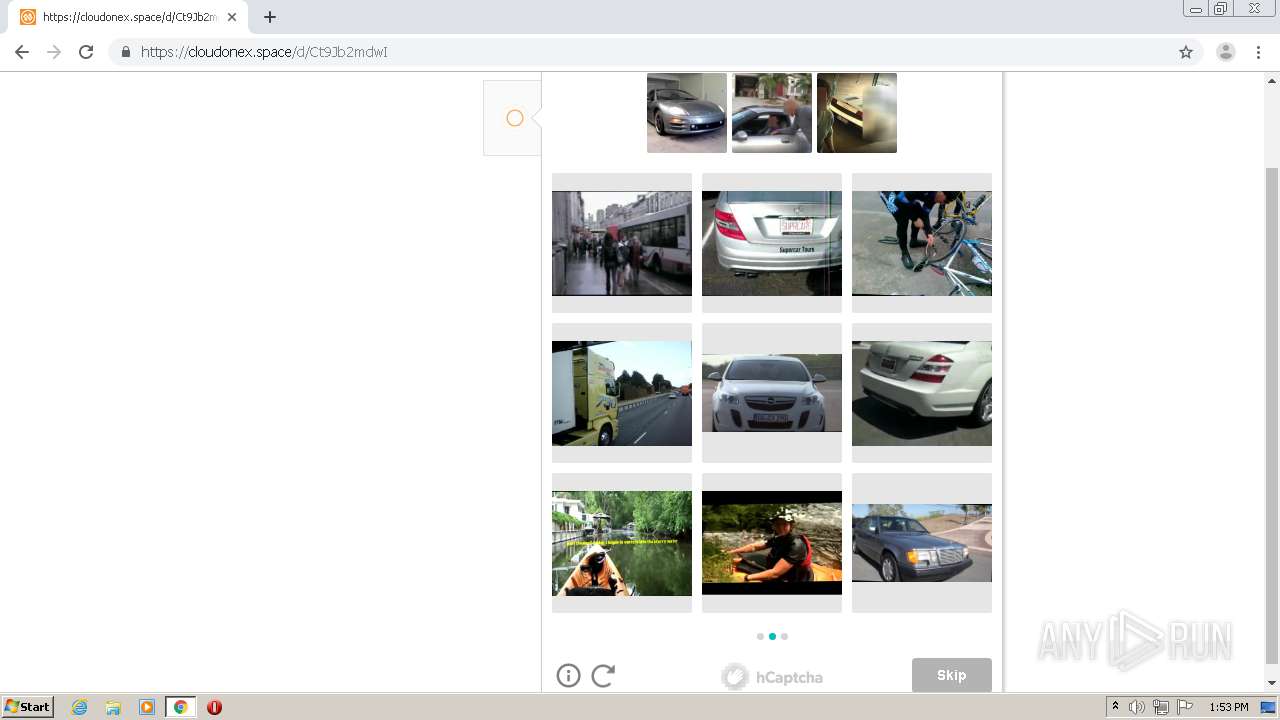Restore down the Chrome window
1280x720 pixels.
coord(1221,9)
